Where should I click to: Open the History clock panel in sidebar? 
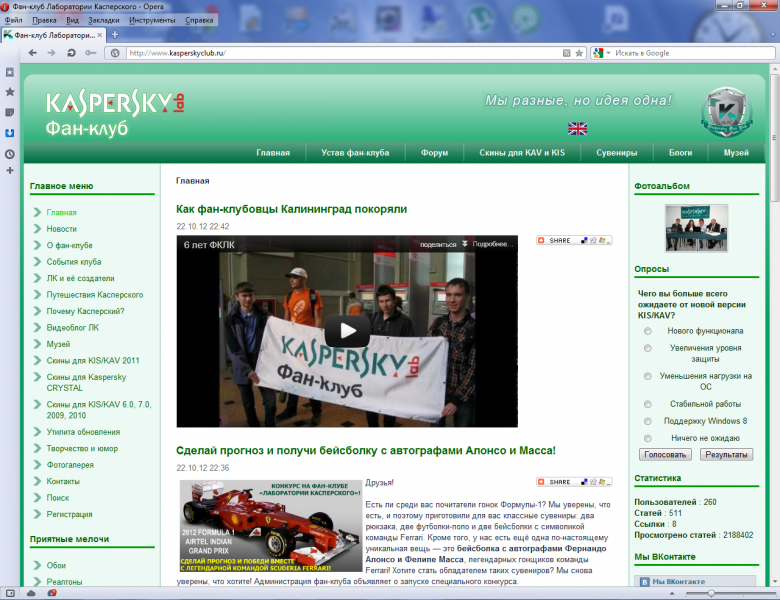9,154
